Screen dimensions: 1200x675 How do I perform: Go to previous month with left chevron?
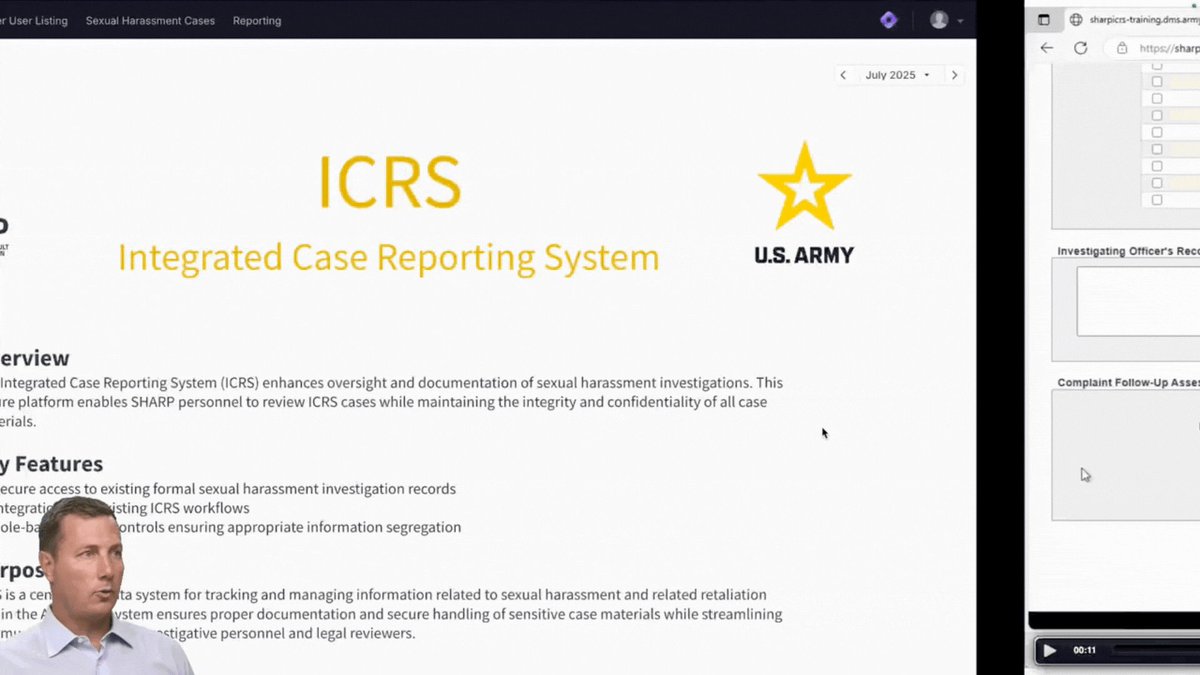pyautogui.click(x=843, y=75)
